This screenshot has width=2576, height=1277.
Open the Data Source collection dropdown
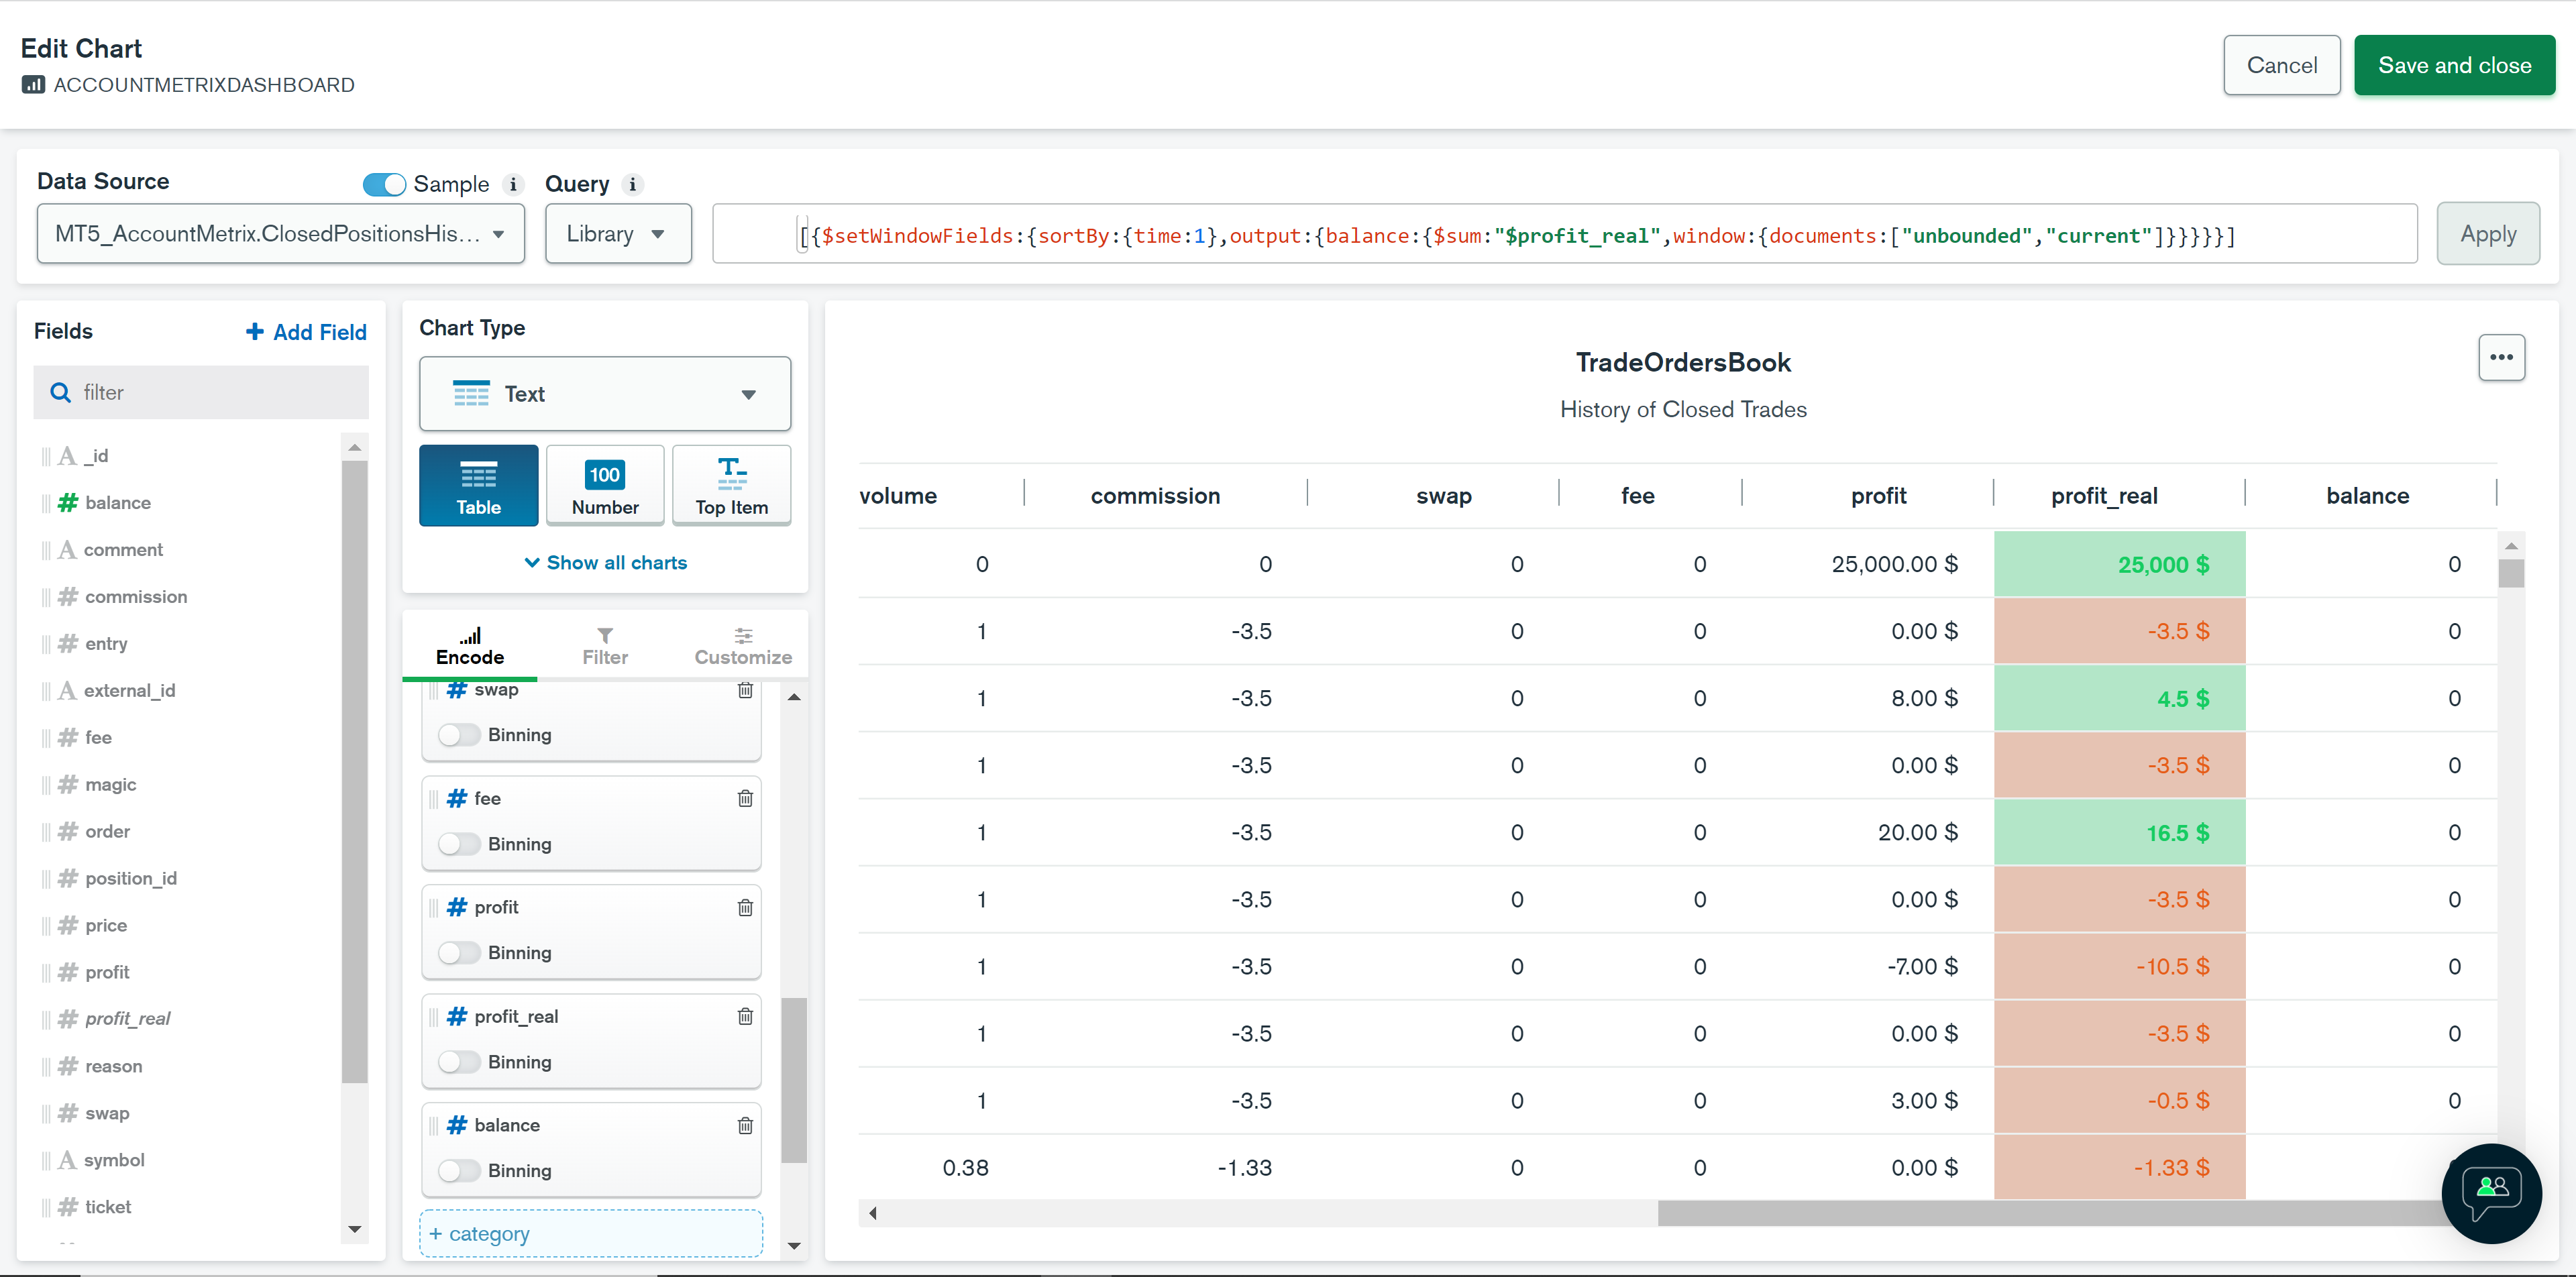(x=280, y=234)
